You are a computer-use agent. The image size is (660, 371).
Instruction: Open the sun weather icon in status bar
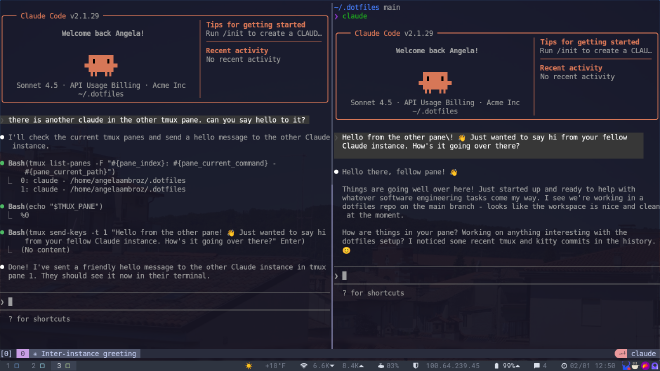tap(249, 366)
